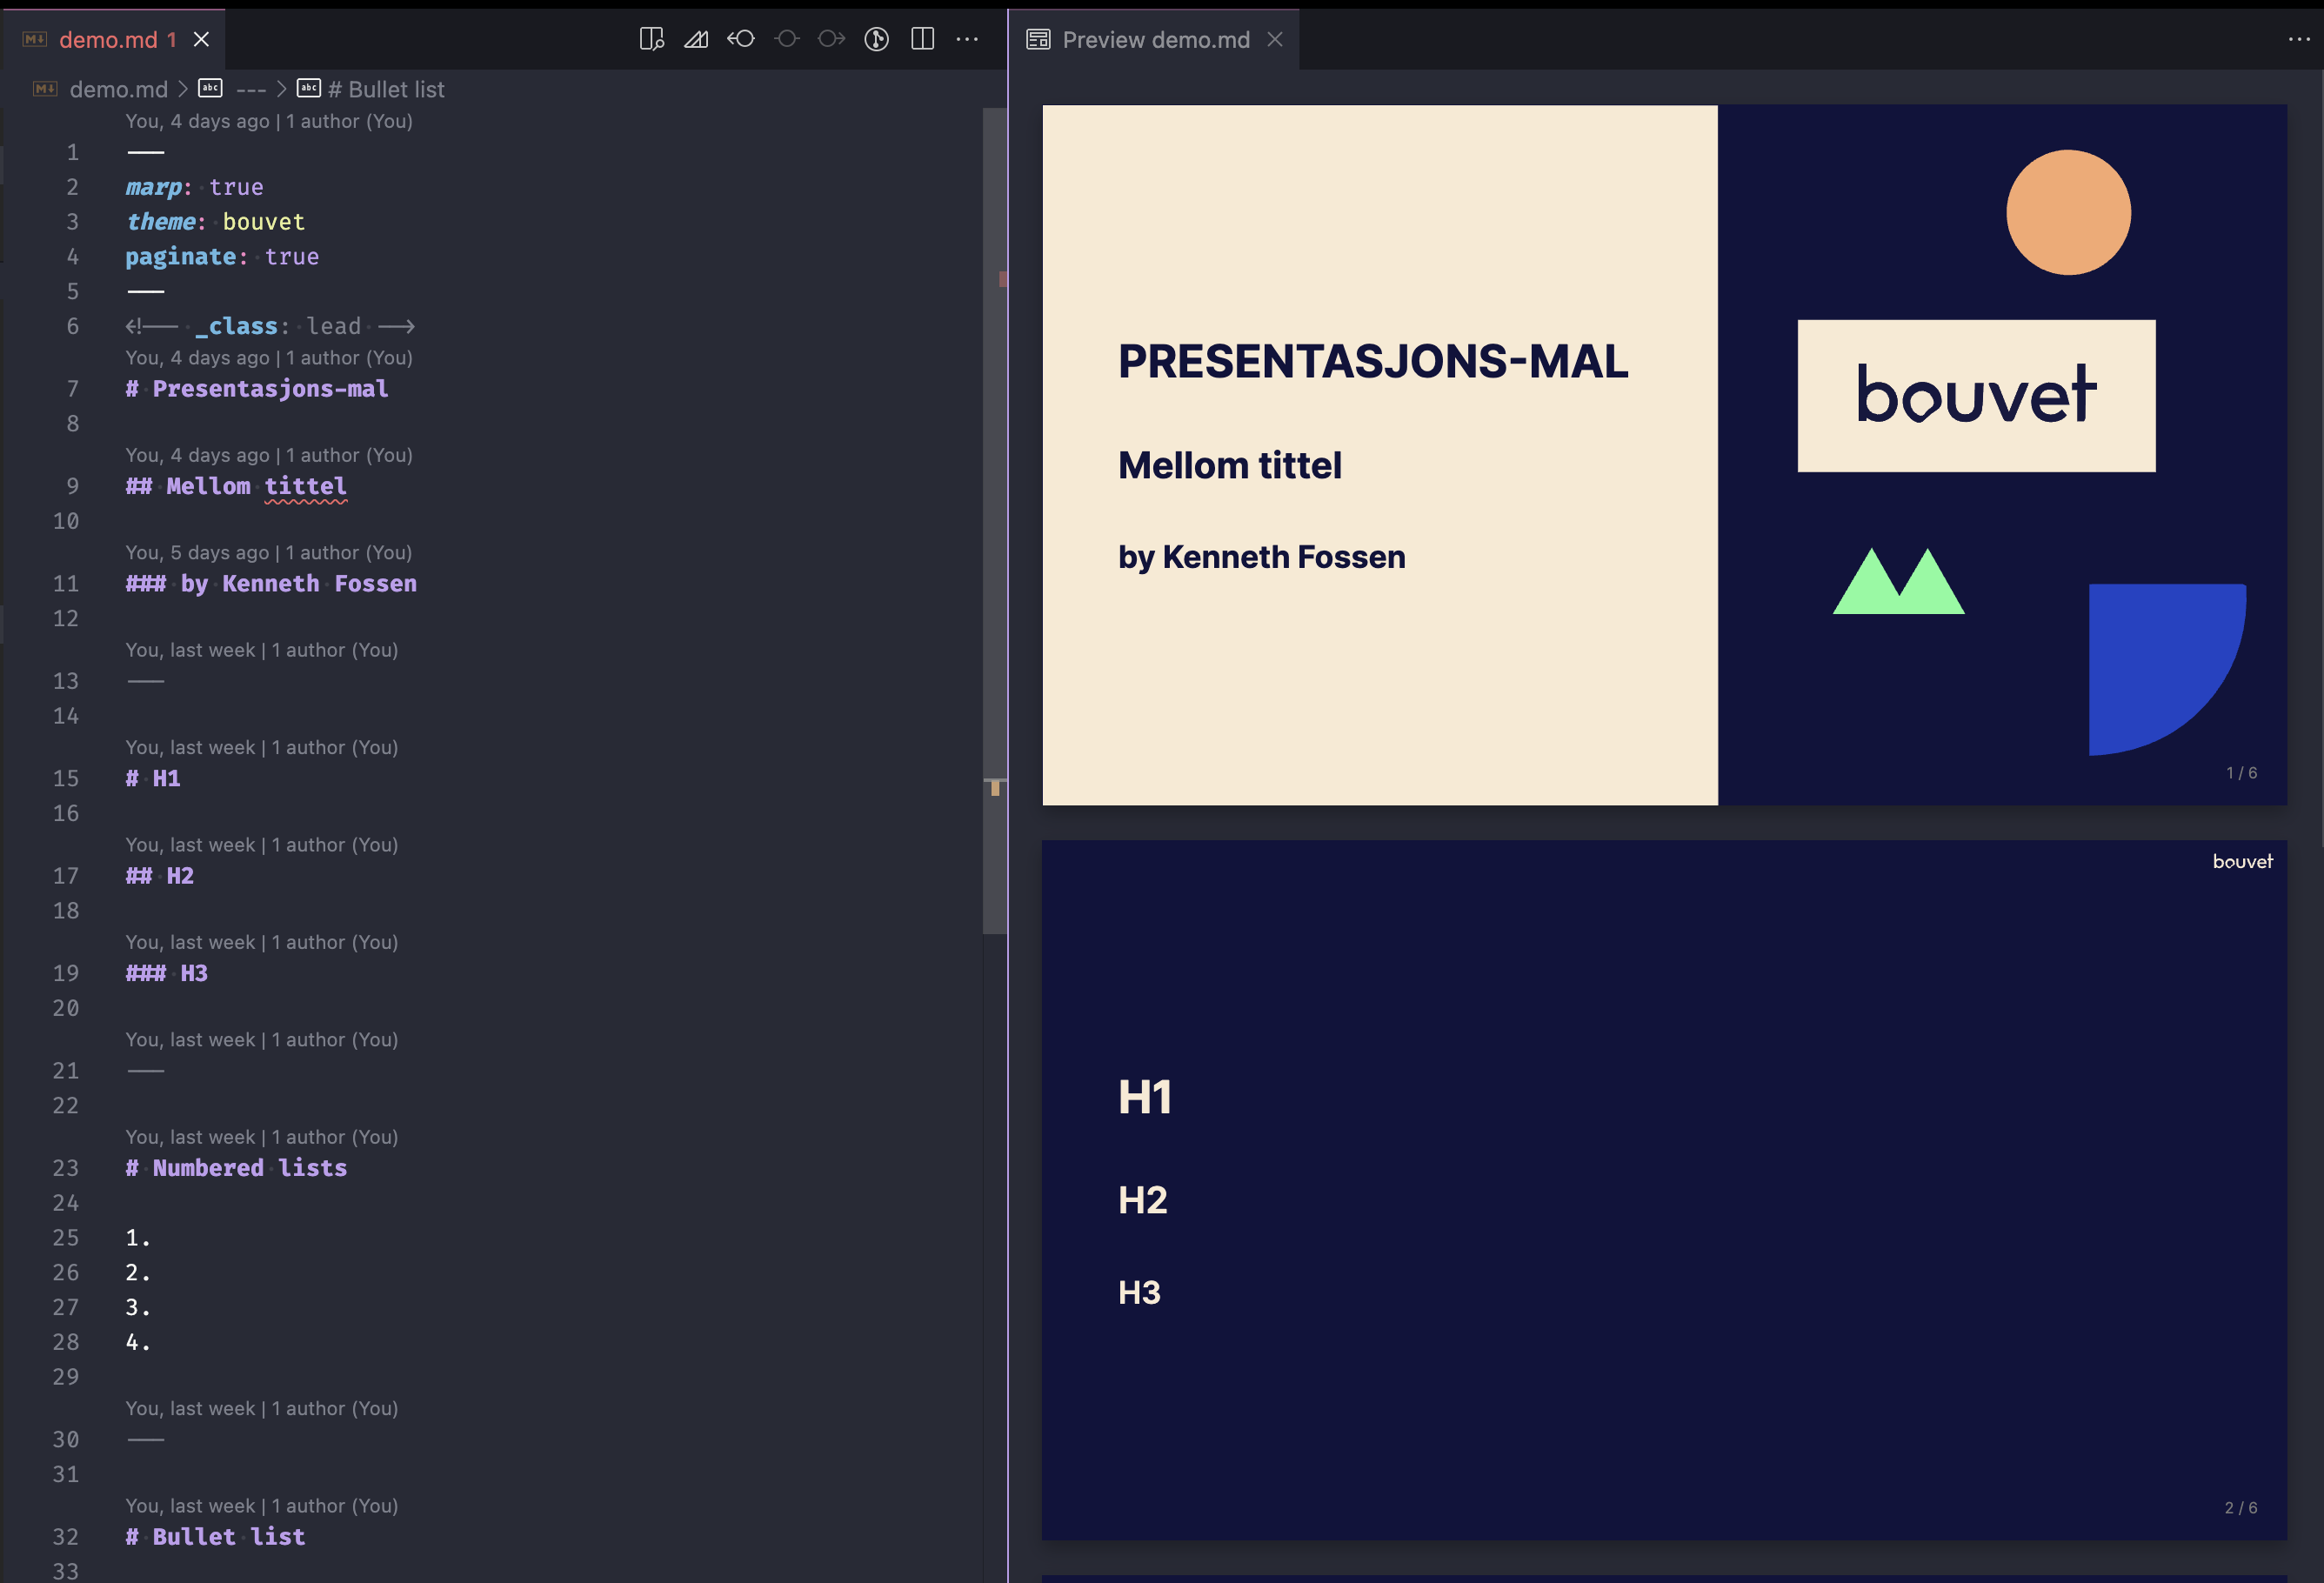Click the H3 heading in slide 2 preview
Viewport: 2324px width, 1583px height.
(x=1140, y=1293)
